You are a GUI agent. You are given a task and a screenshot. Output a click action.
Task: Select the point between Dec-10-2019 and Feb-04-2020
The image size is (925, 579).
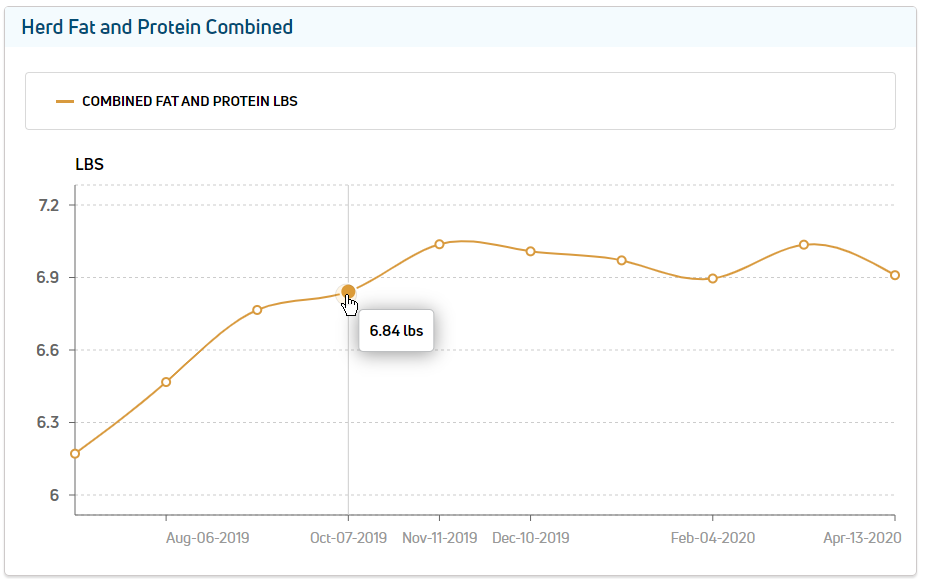(x=621, y=260)
